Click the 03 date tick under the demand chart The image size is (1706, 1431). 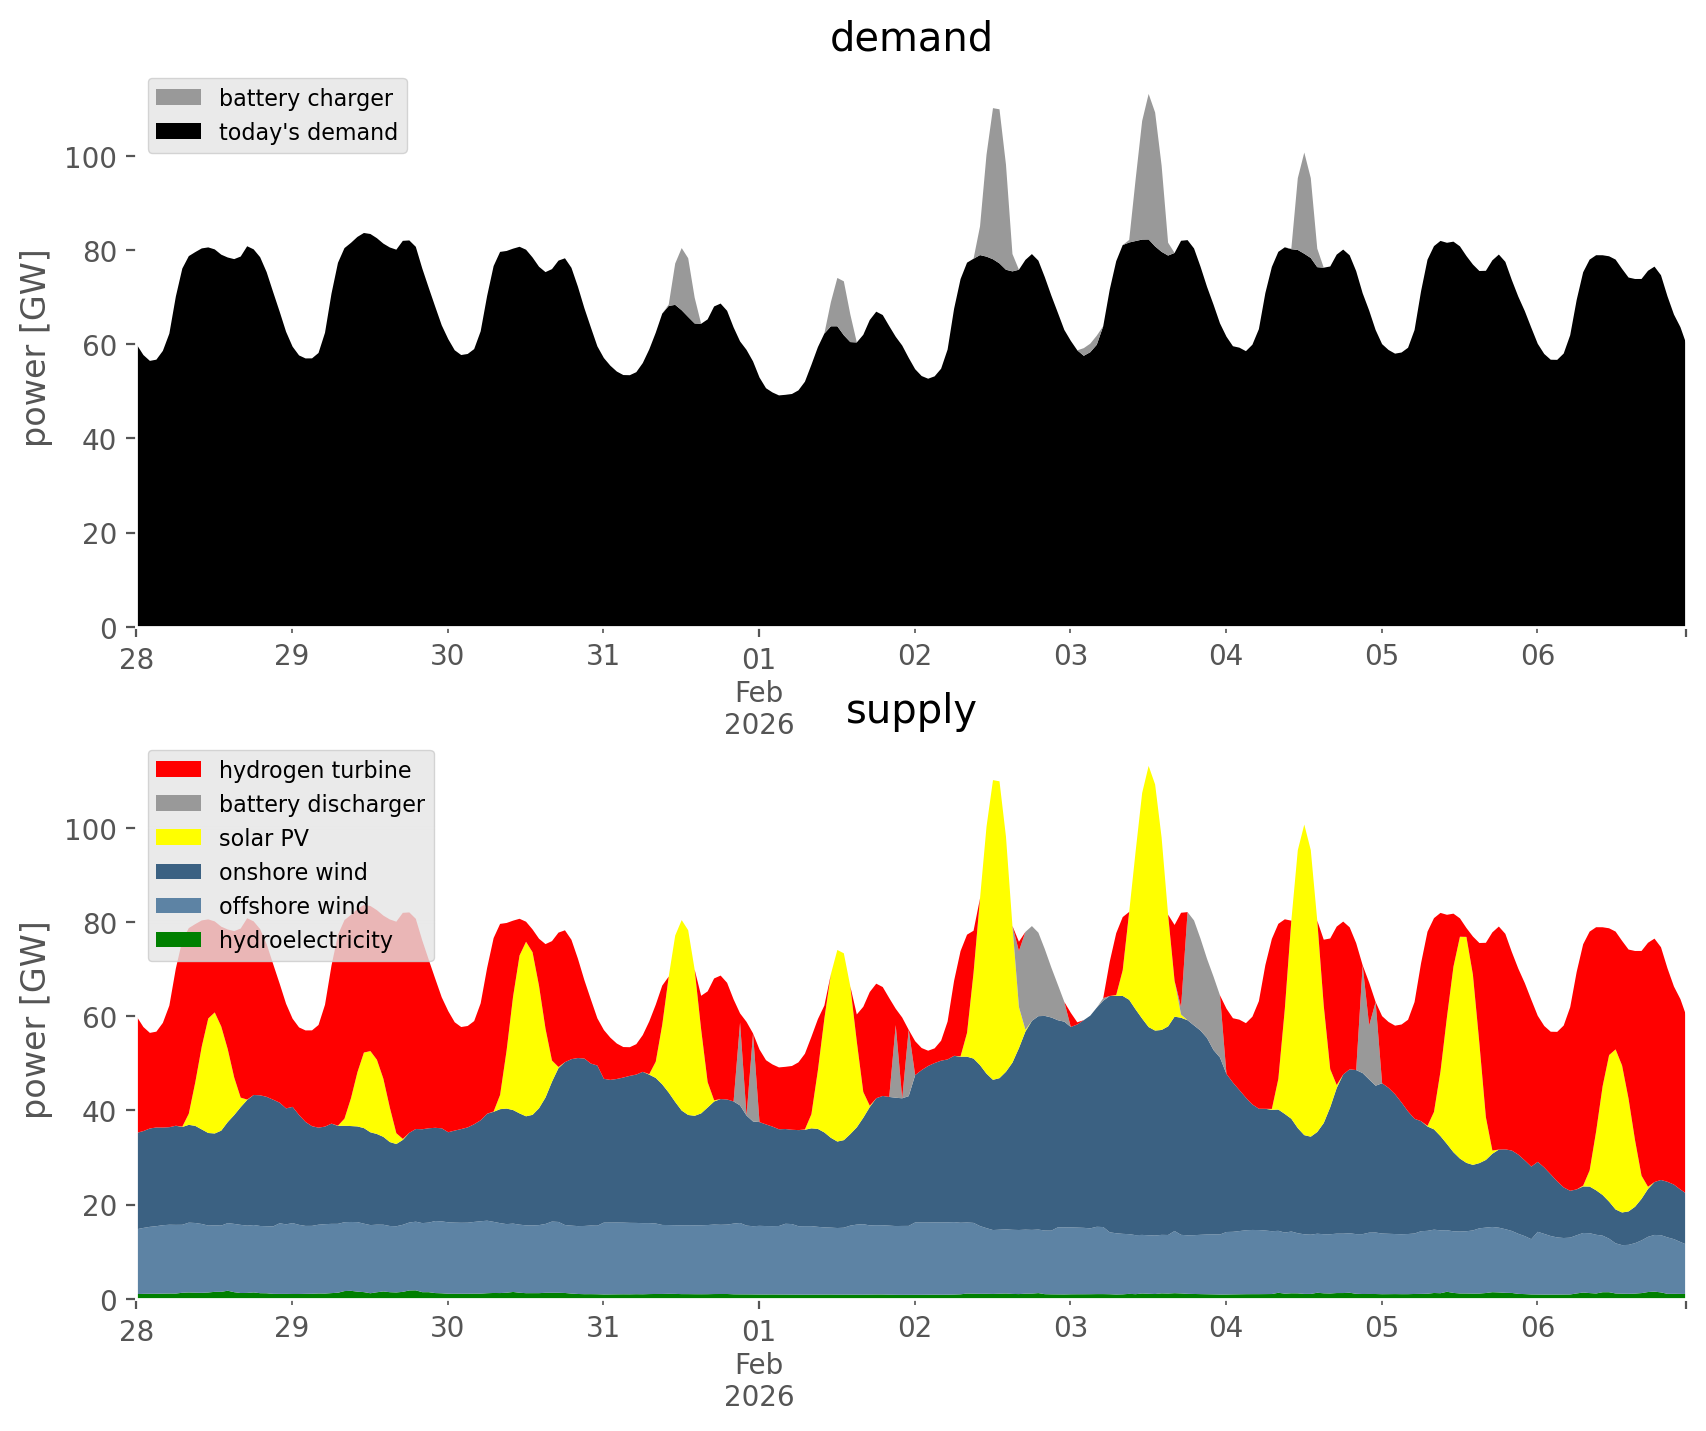[x=1070, y=656]
